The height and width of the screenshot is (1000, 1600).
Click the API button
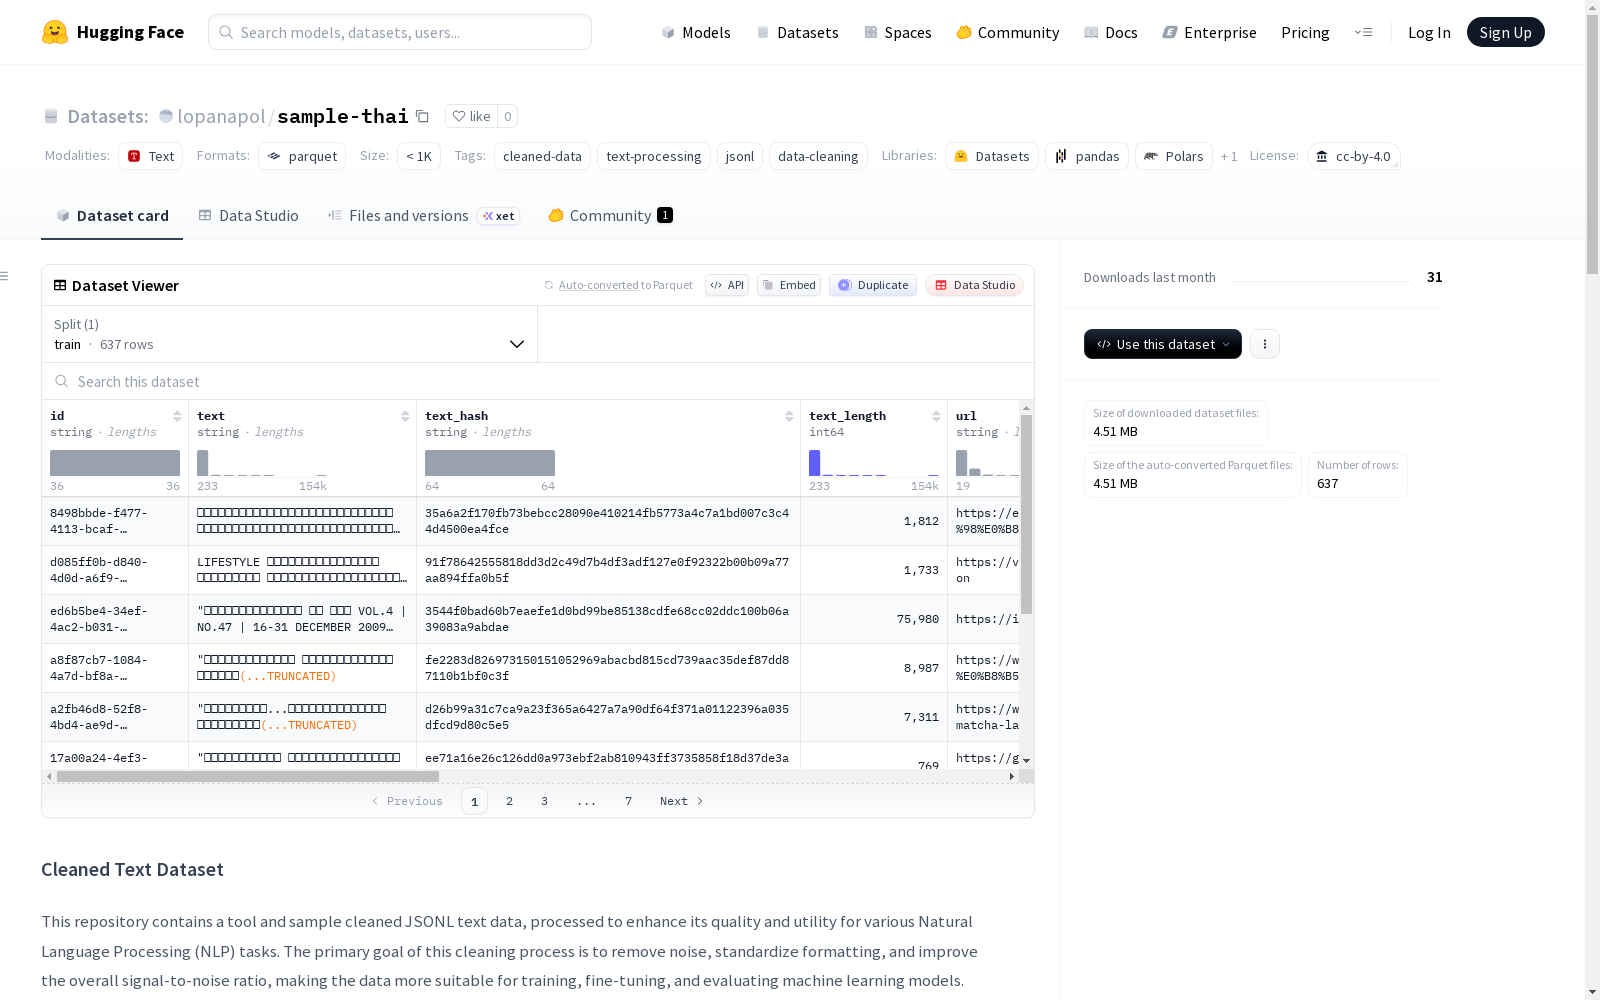pos(727,285)
